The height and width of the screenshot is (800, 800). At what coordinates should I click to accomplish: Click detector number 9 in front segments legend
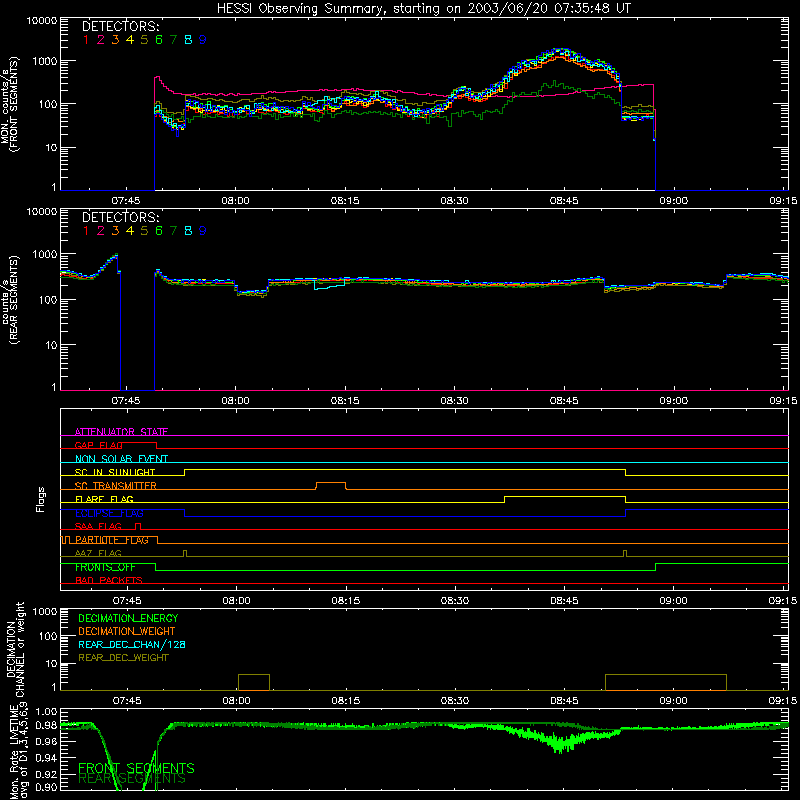[x=203, y=40]
